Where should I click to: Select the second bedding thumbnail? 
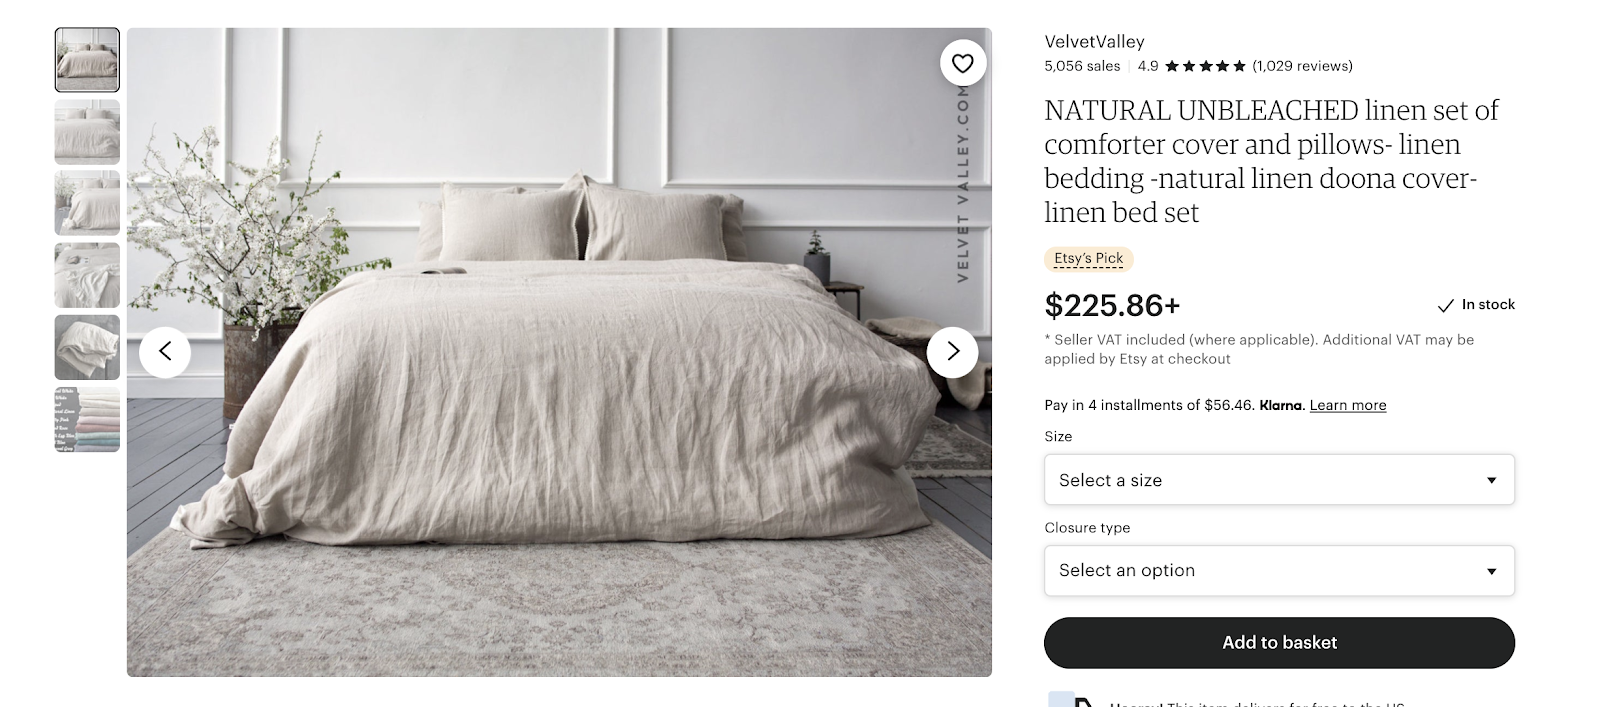[87, 132]
